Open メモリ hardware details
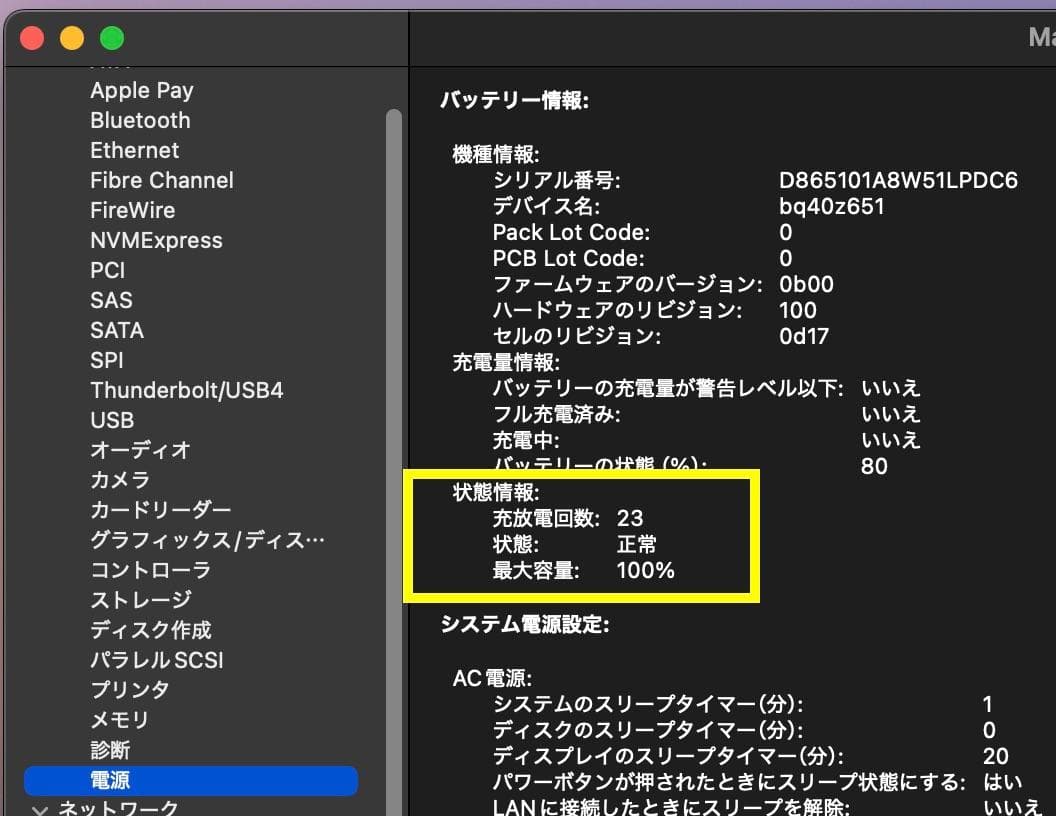Image resolution: width=1056 pixels, height=816 pixels. [119, 720]
